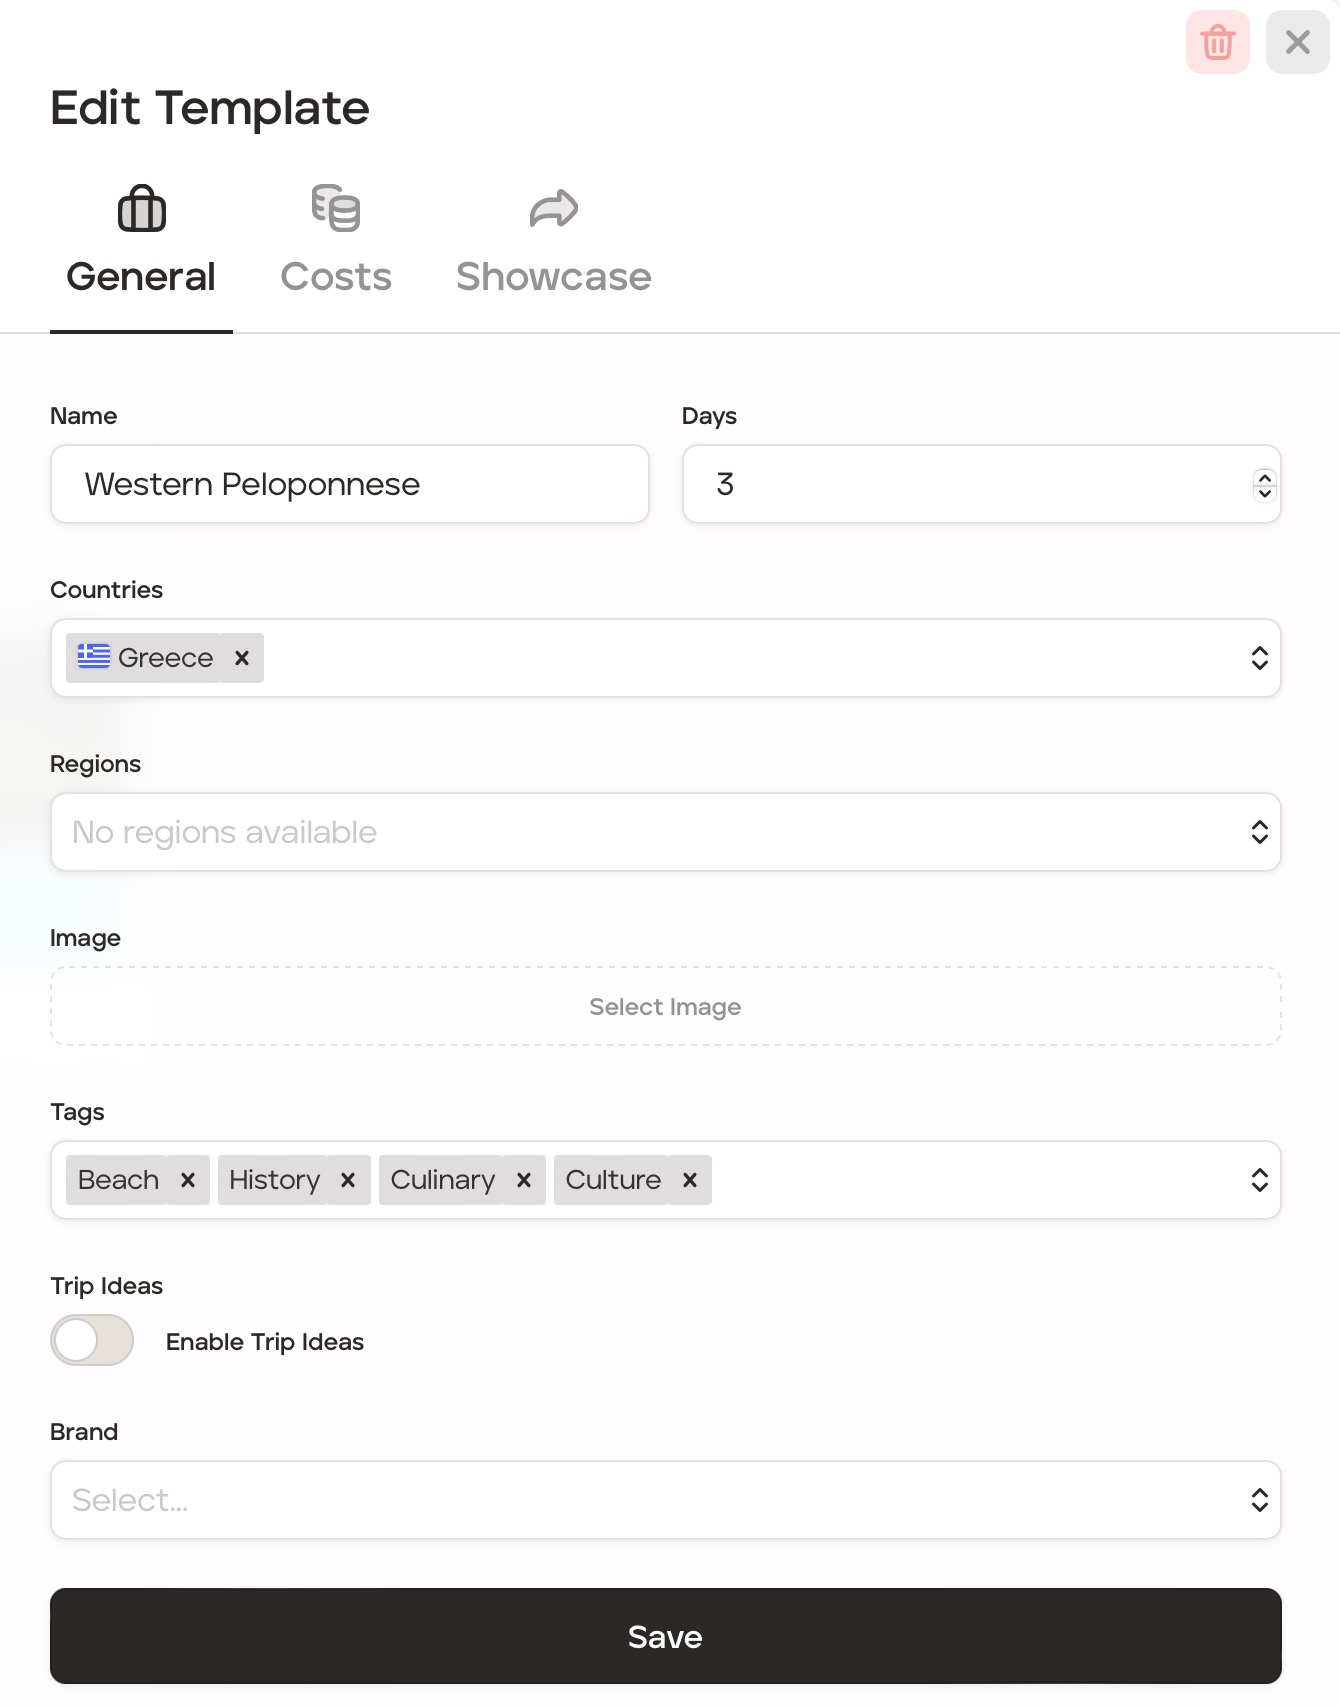The width and height of the screenshot is (1340, 1706).
Task: Click the coins icon above Costs
Action: click(x=336, y=209)
